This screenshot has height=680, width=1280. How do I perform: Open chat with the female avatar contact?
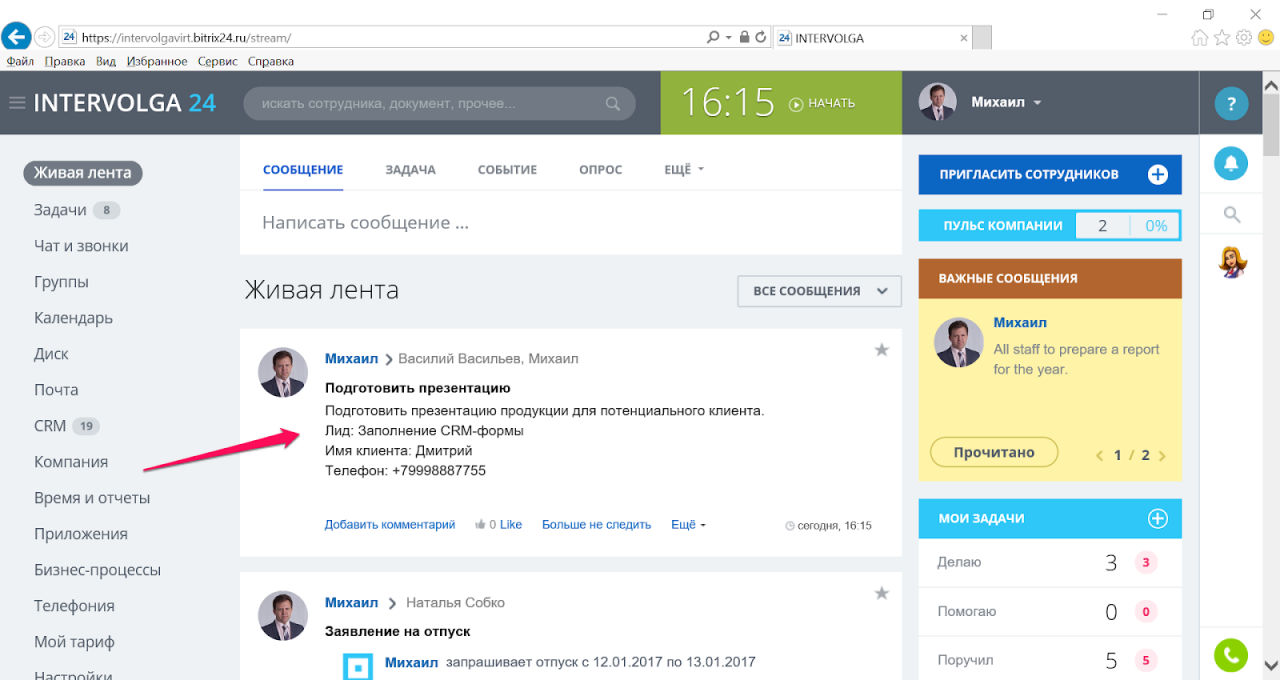1231,262
